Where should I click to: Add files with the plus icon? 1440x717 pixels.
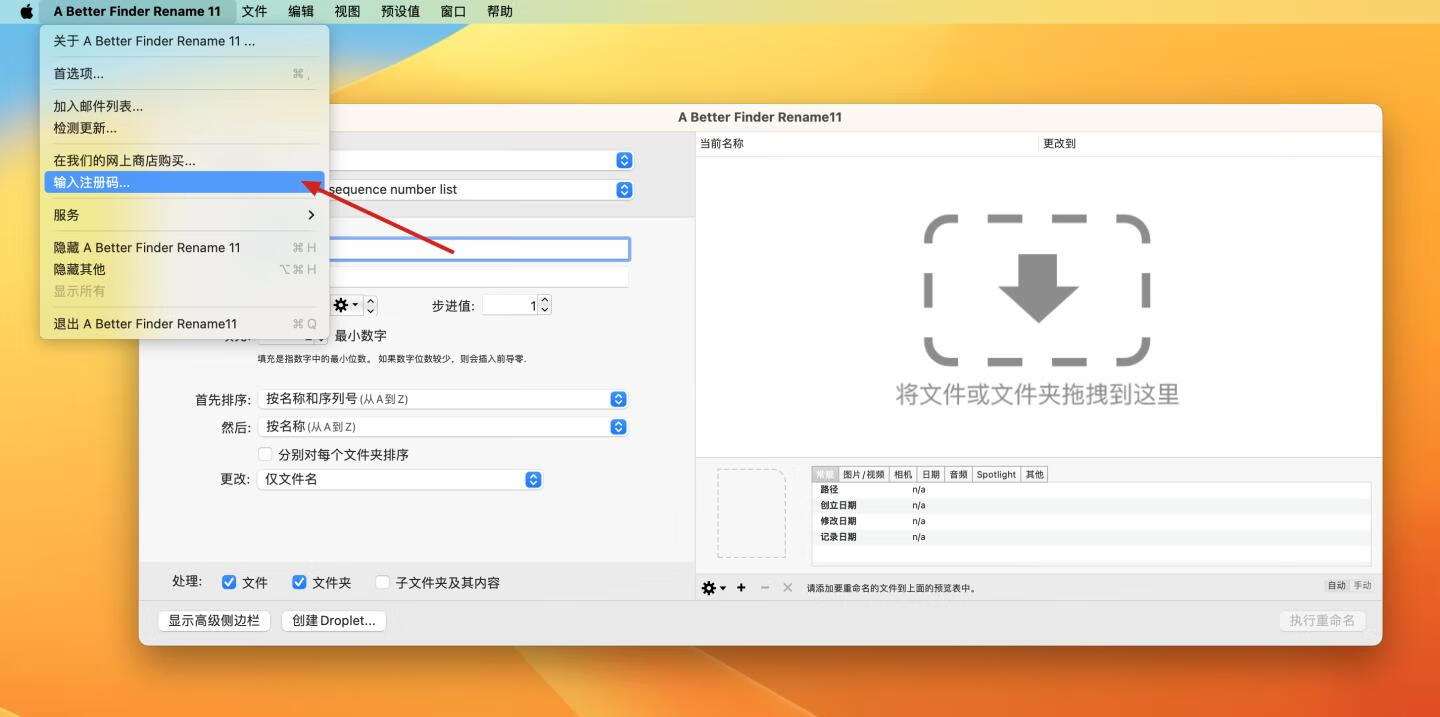coord(741,588)
